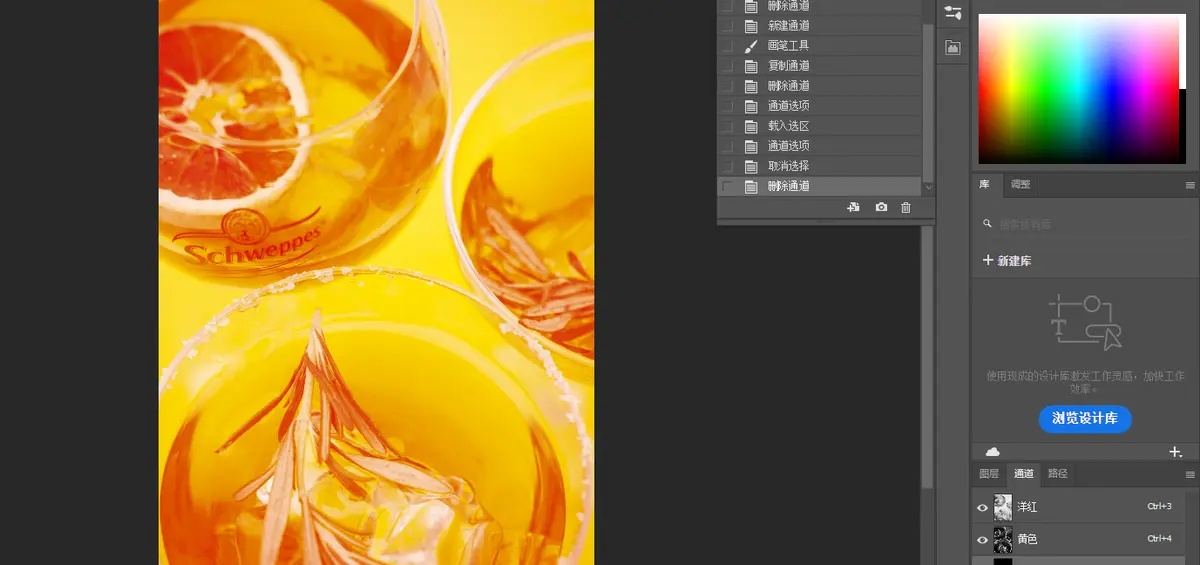
Task: Pick a color in the color spectrum field
Action: [1078, 89]
